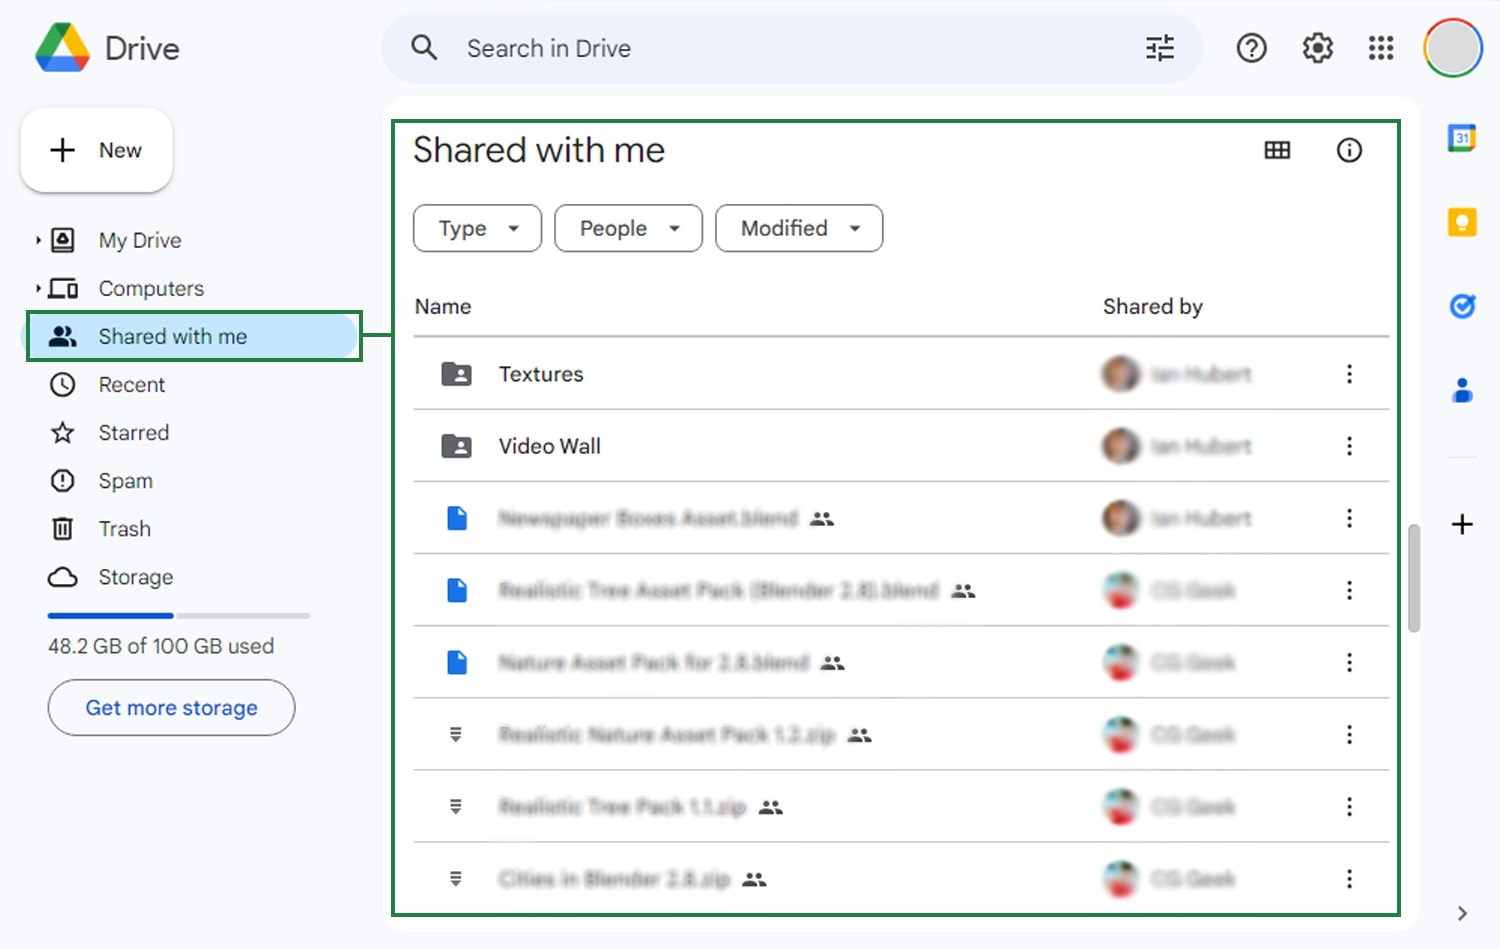
Task: Open the Help menu icon
Action: [1251, 47]
